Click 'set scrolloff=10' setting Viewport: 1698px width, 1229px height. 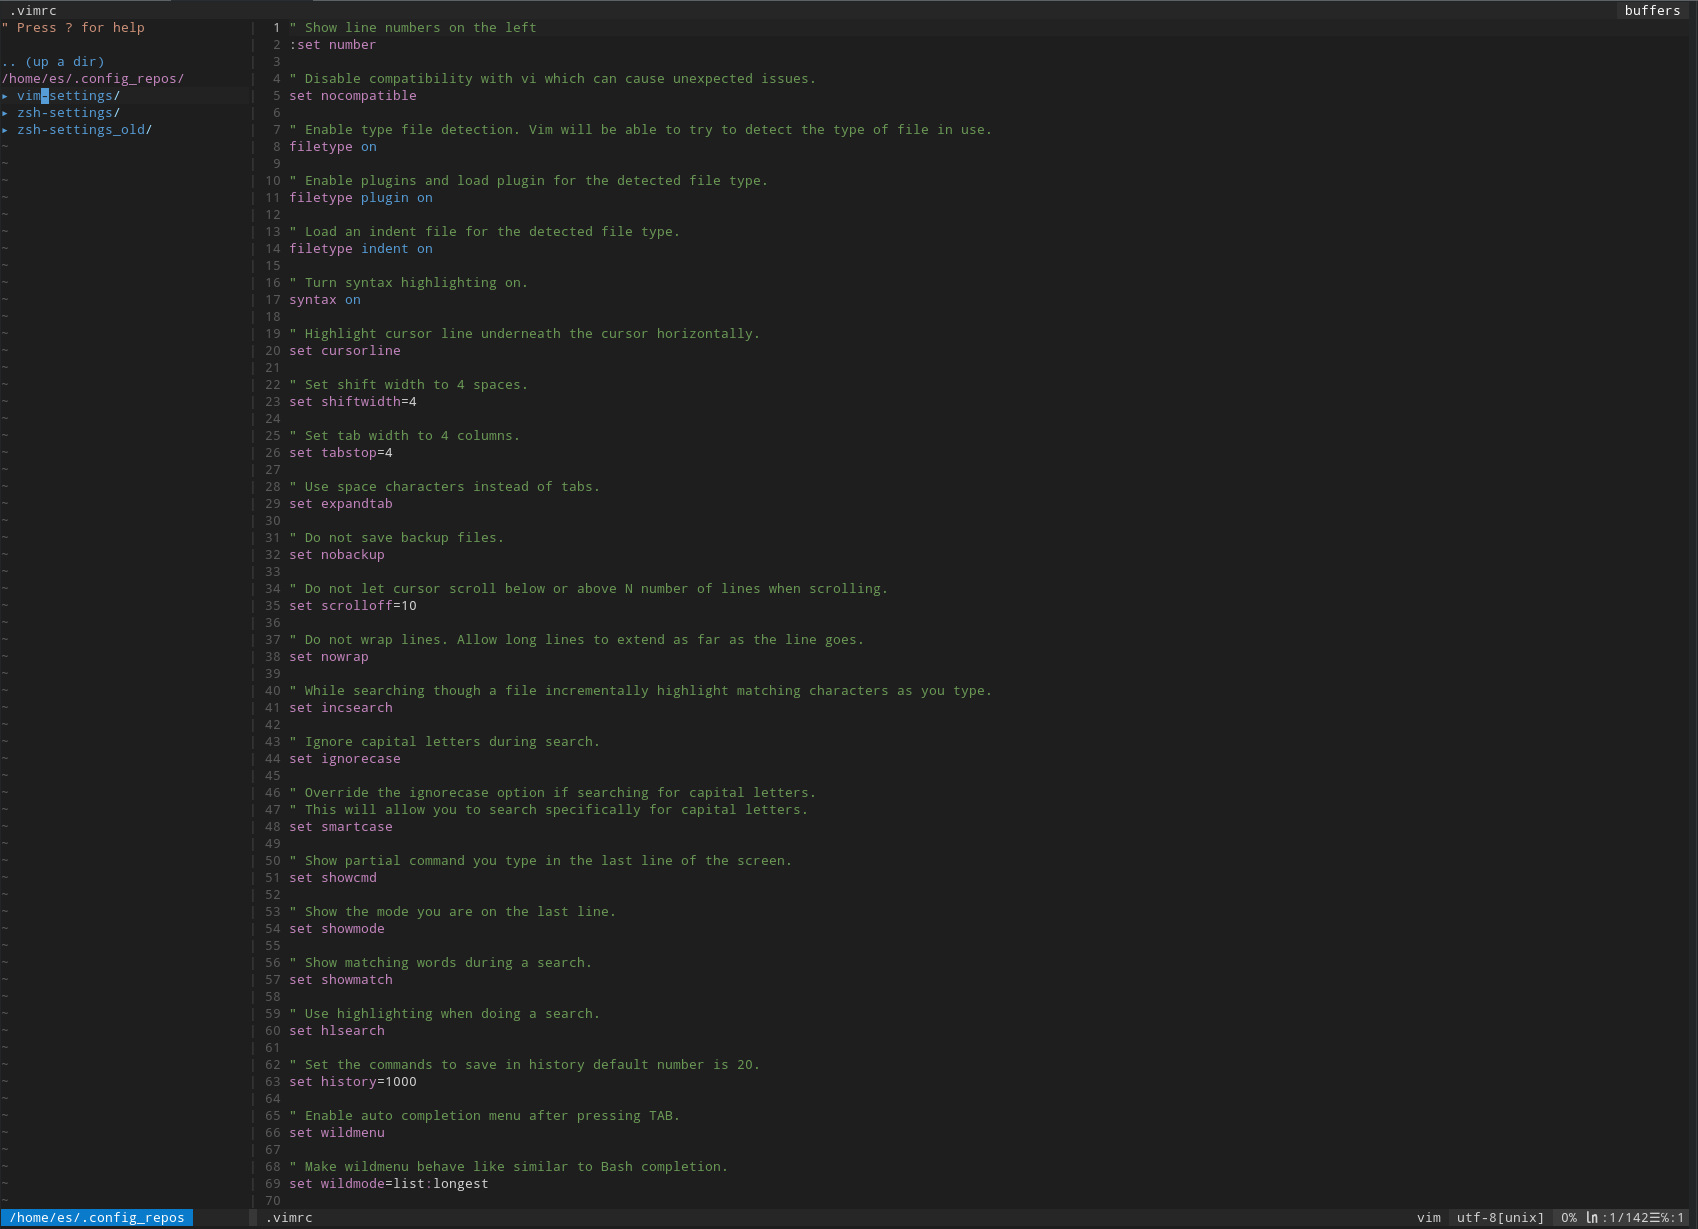353,606
